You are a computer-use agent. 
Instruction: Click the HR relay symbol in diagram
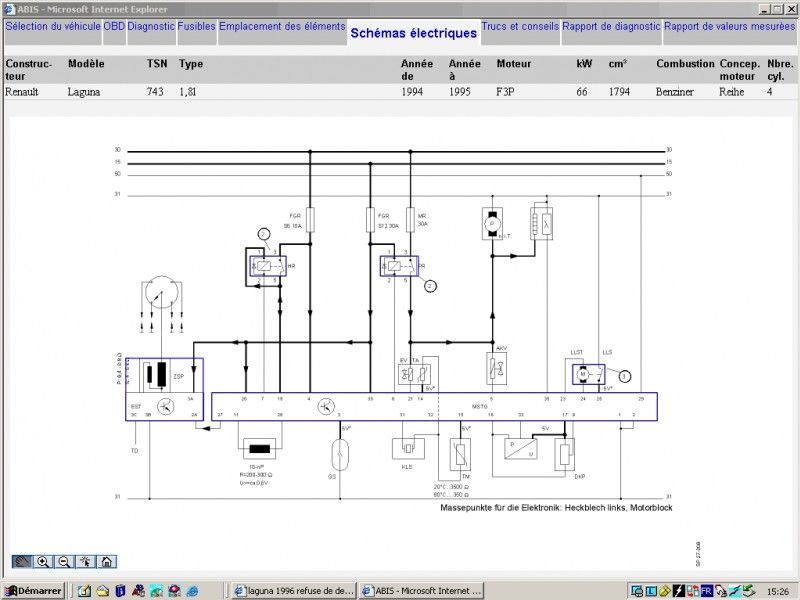268,266
